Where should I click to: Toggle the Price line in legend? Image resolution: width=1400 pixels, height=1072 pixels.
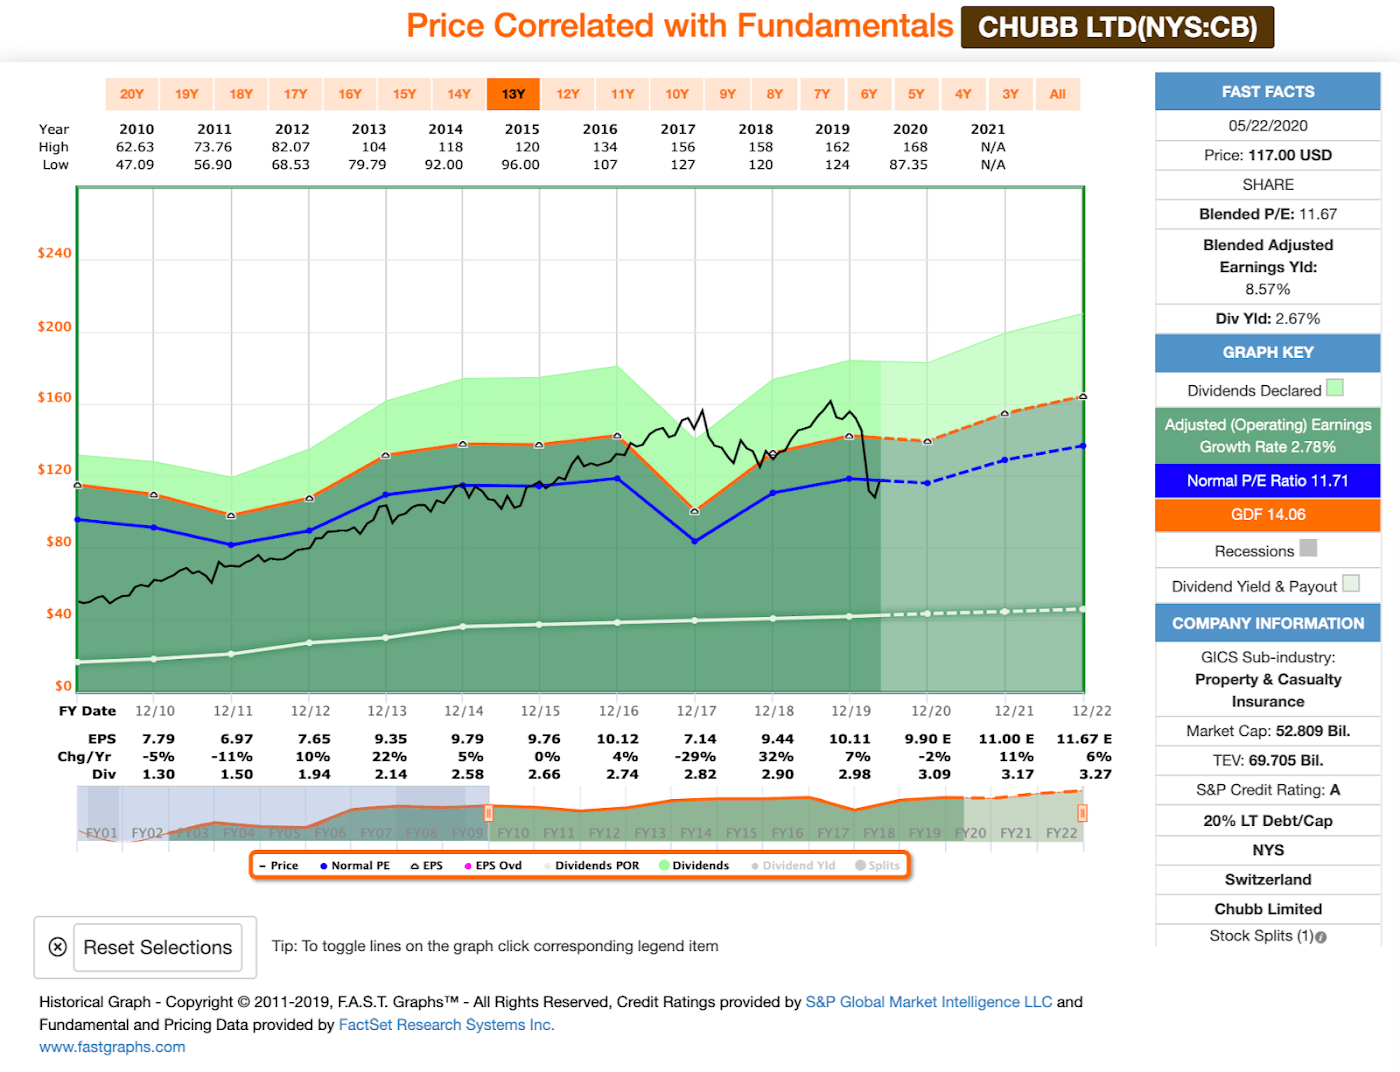click(279, 866)
